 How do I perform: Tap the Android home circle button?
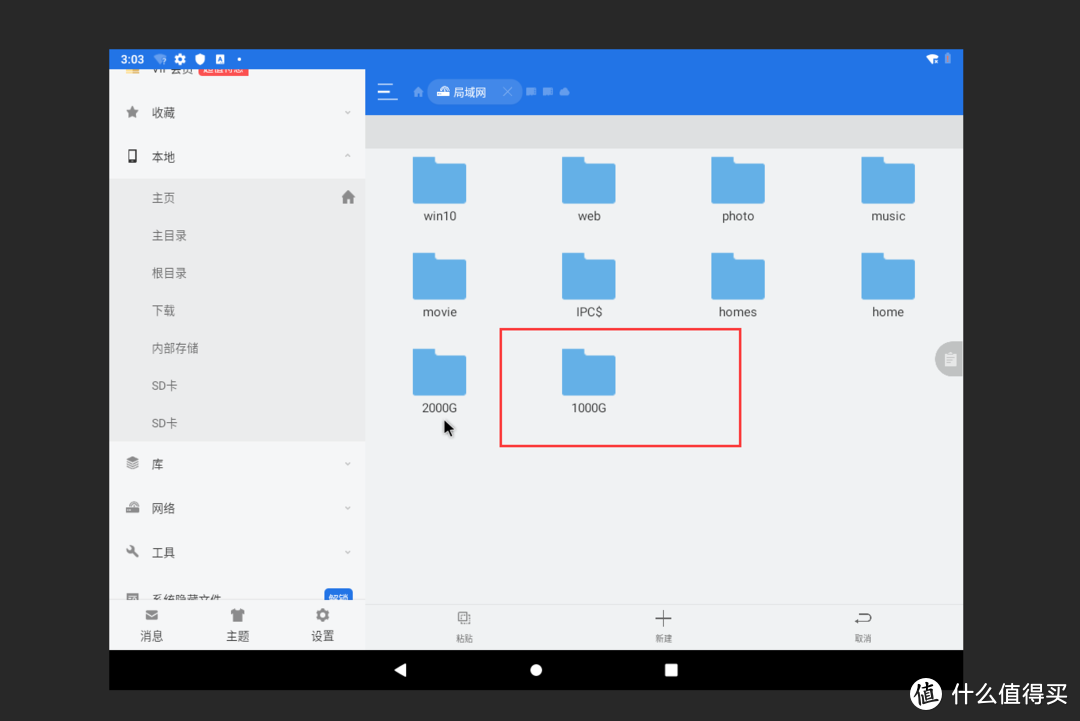[x=536, y=669]
